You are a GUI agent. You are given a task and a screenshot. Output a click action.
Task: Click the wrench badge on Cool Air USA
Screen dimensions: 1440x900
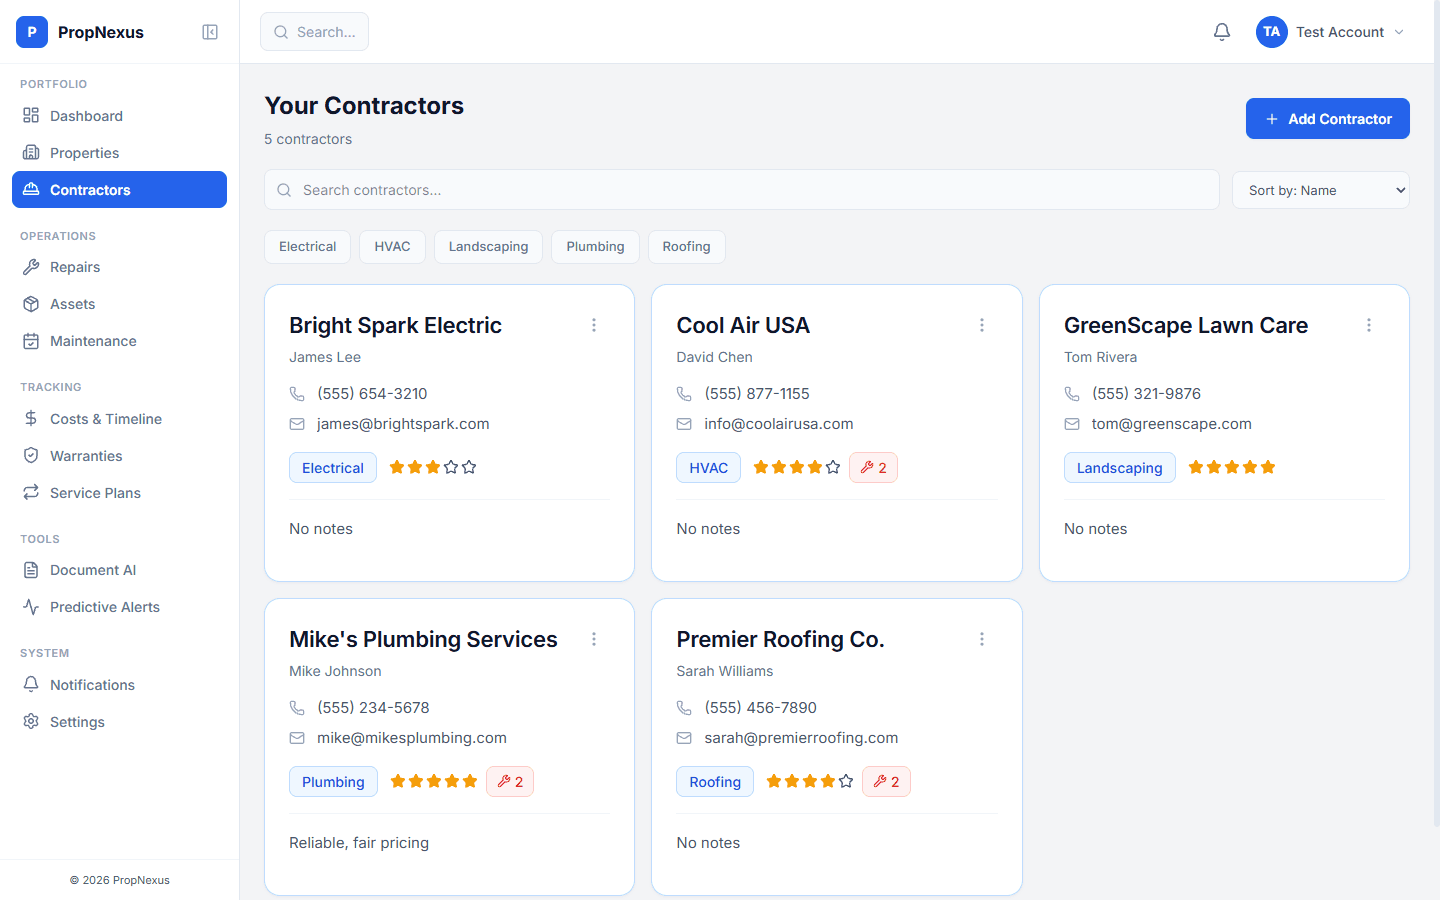pos(873,467)
